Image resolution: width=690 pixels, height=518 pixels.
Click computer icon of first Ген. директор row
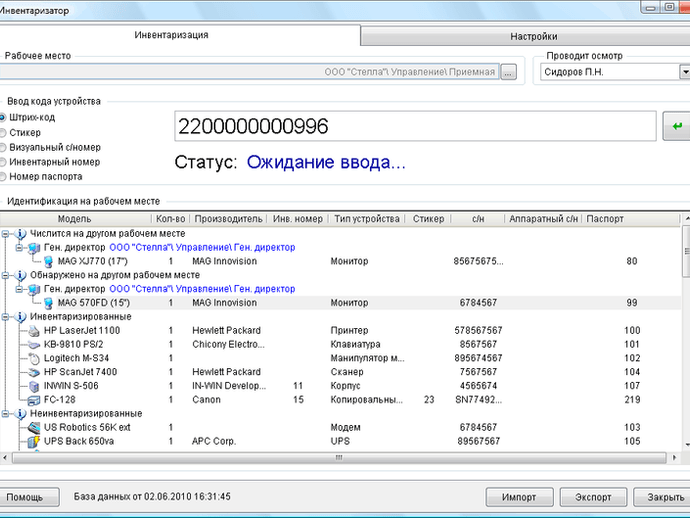(34, 248)
